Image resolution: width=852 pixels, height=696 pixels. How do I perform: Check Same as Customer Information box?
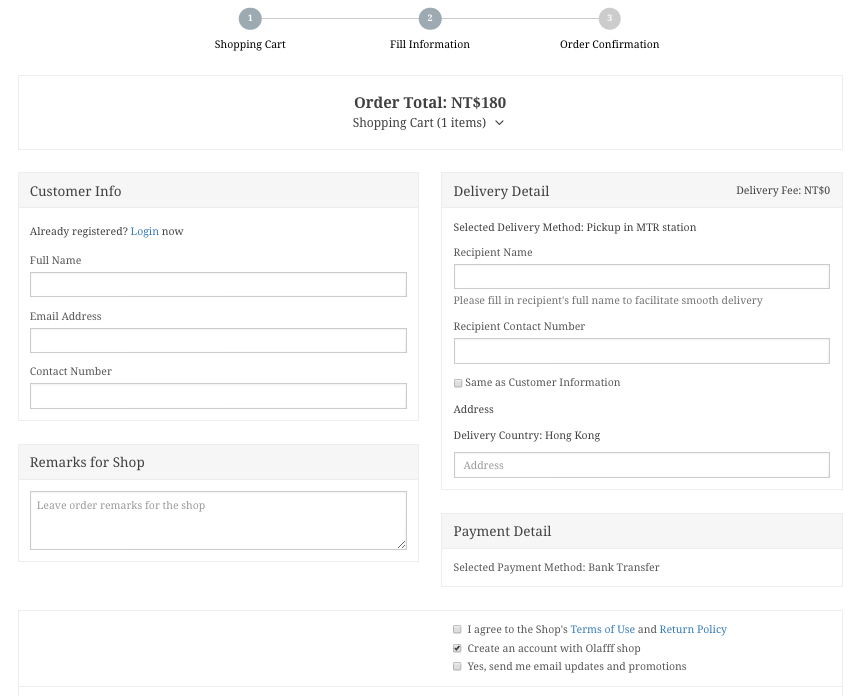click(458, 383)
